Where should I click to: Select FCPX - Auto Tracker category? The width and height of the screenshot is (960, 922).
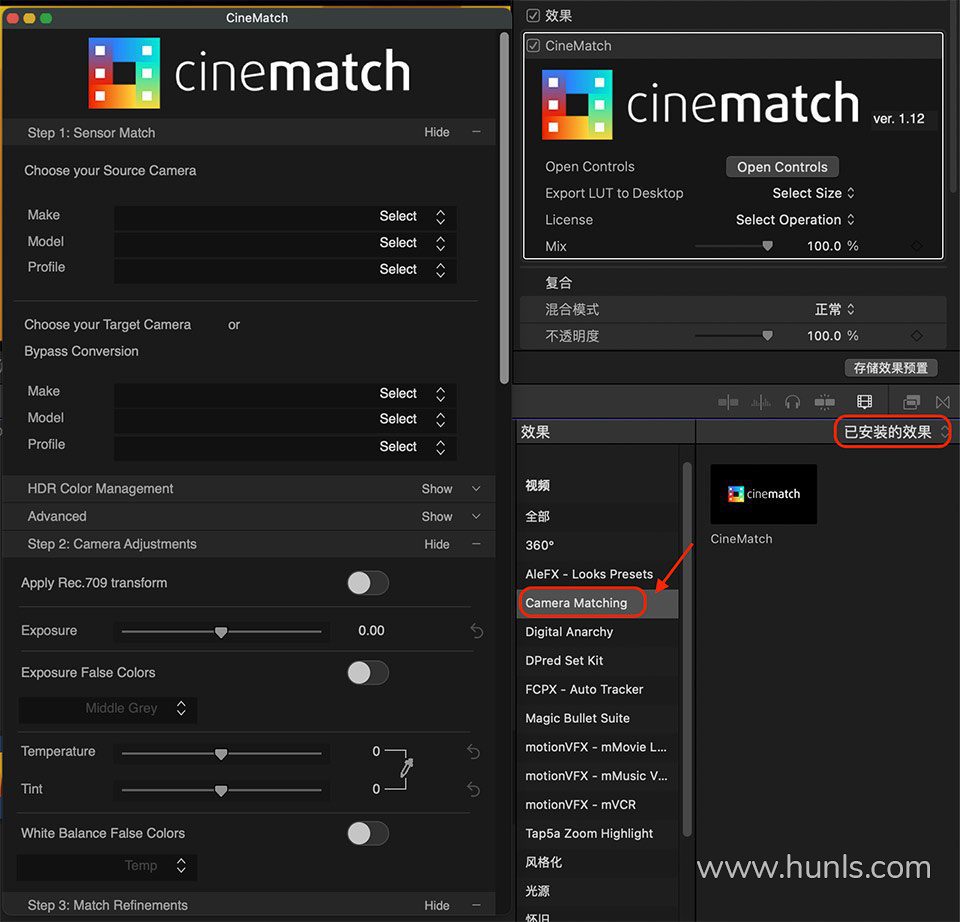[583, 689]
